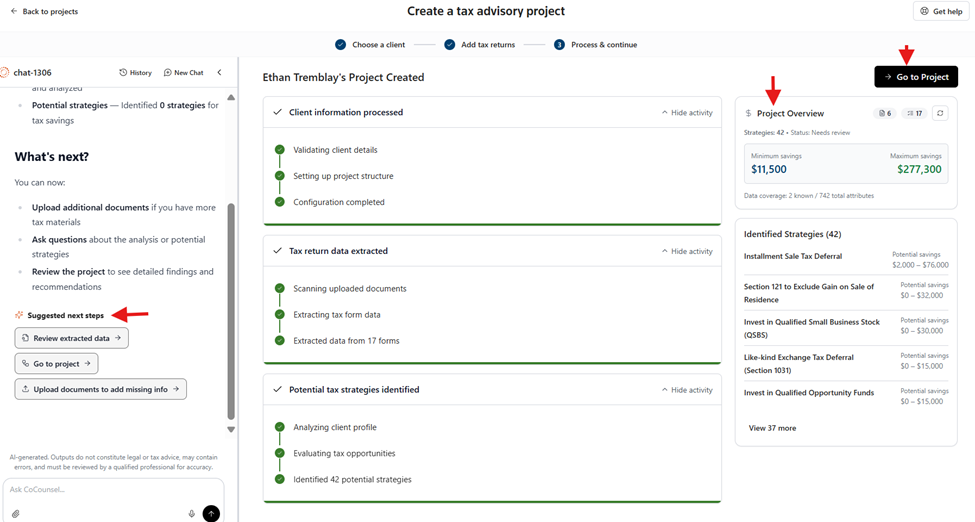Start a New Chat
This screenshot has width=975, height=522.
(x=184, y=73)
